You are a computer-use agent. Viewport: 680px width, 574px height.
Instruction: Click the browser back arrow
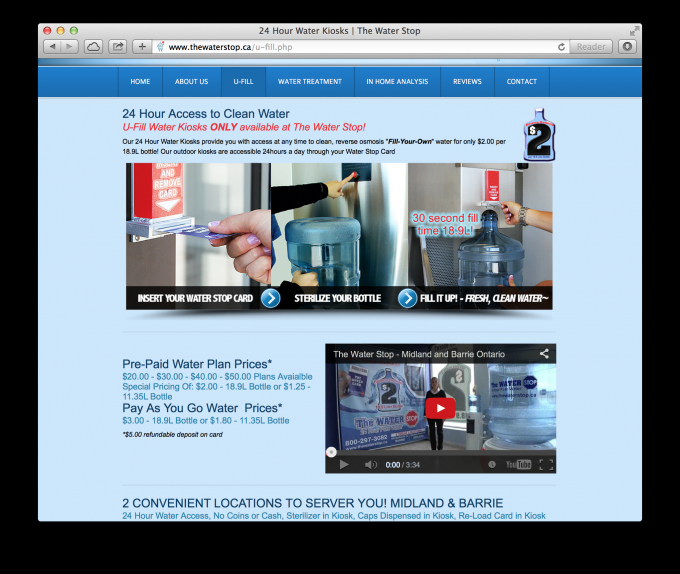(51, 46)
